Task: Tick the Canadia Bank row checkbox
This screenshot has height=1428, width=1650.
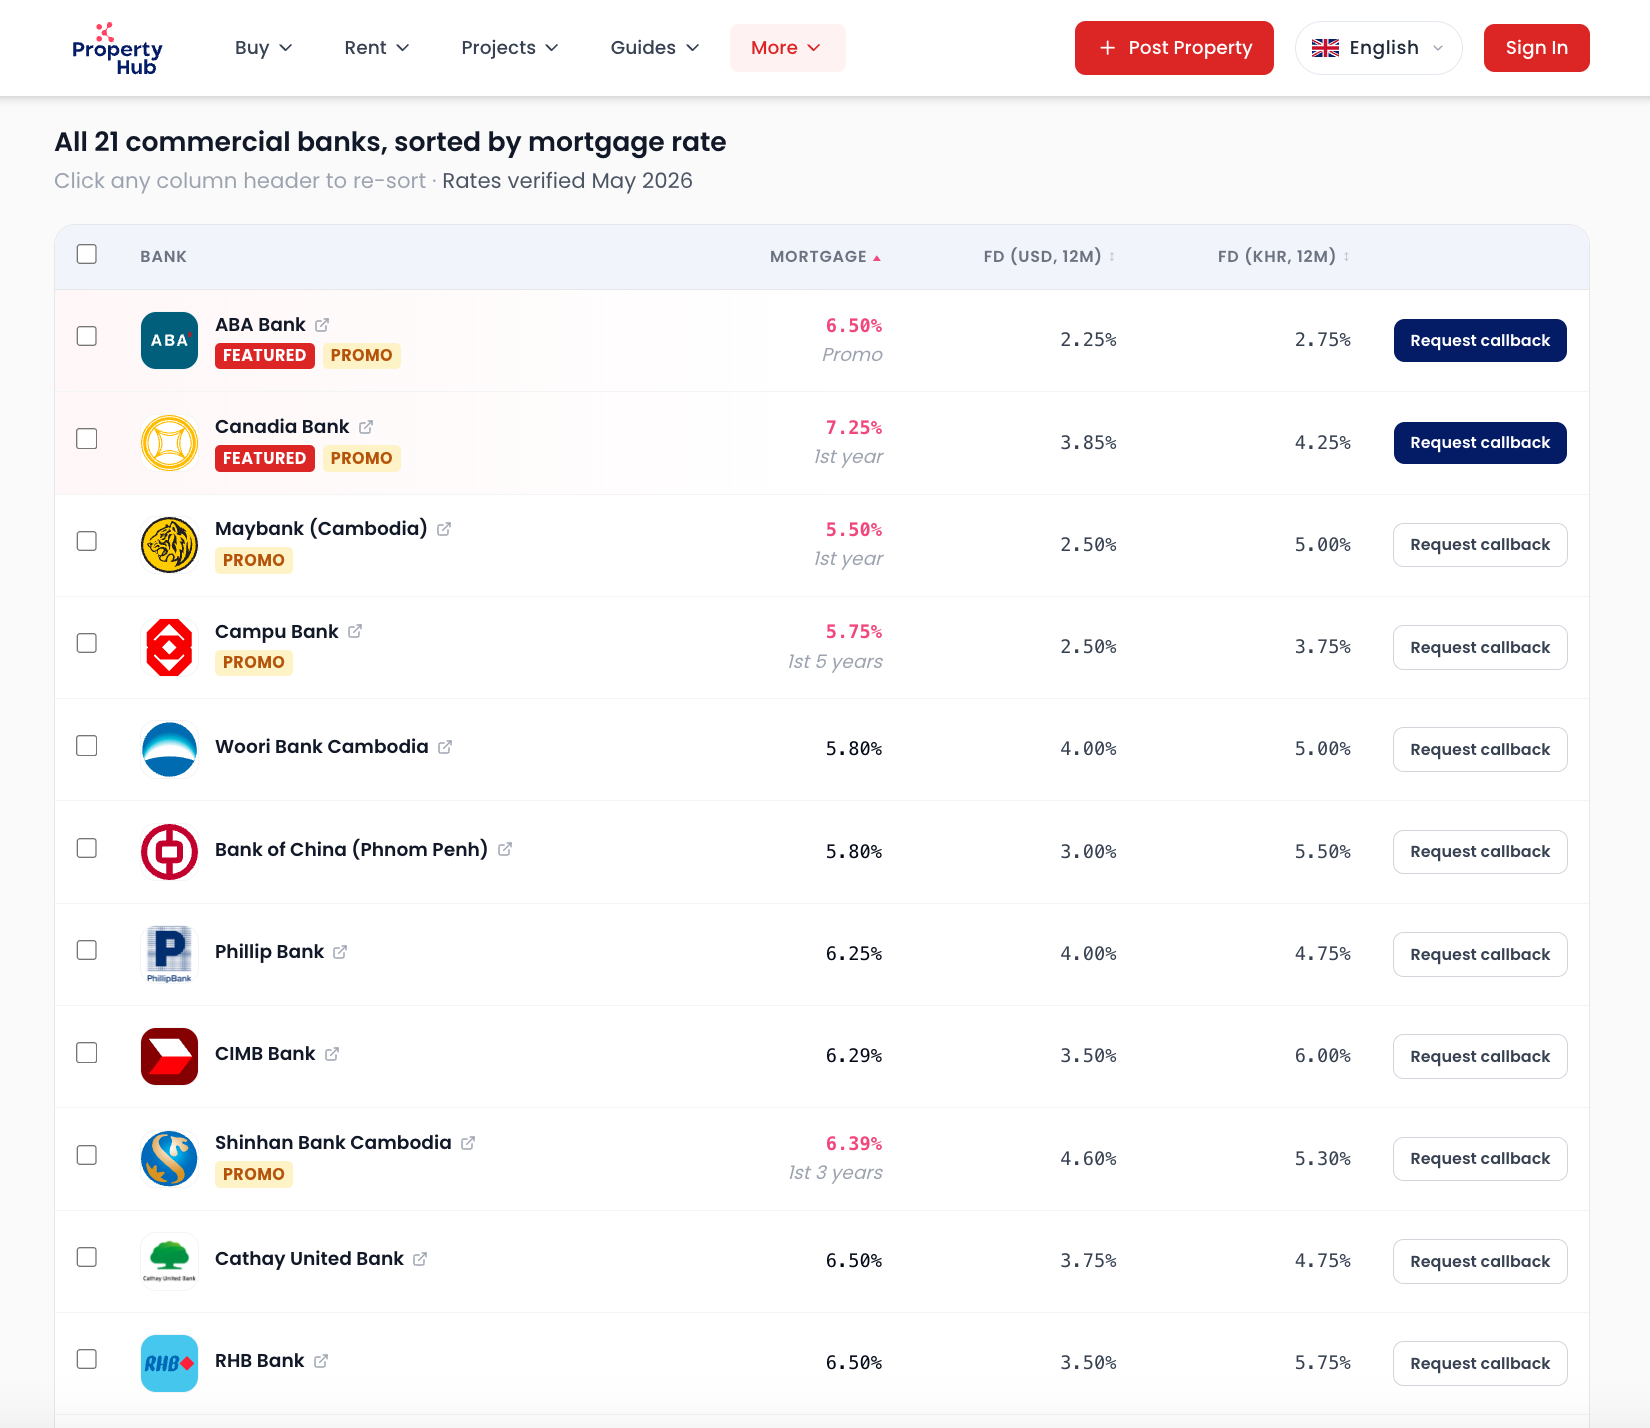Action: click(x=87, y=439)
